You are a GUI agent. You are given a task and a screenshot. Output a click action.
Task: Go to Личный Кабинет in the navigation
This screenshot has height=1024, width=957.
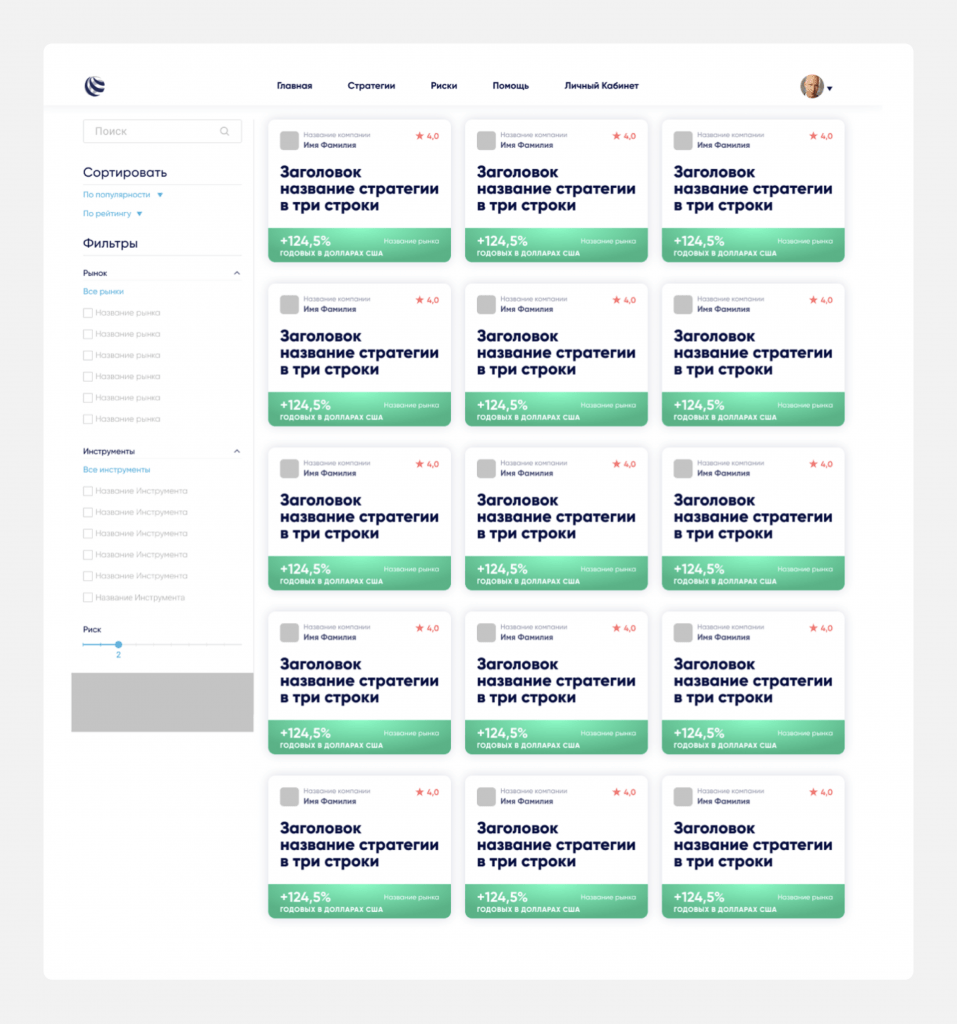coord(601,86)
